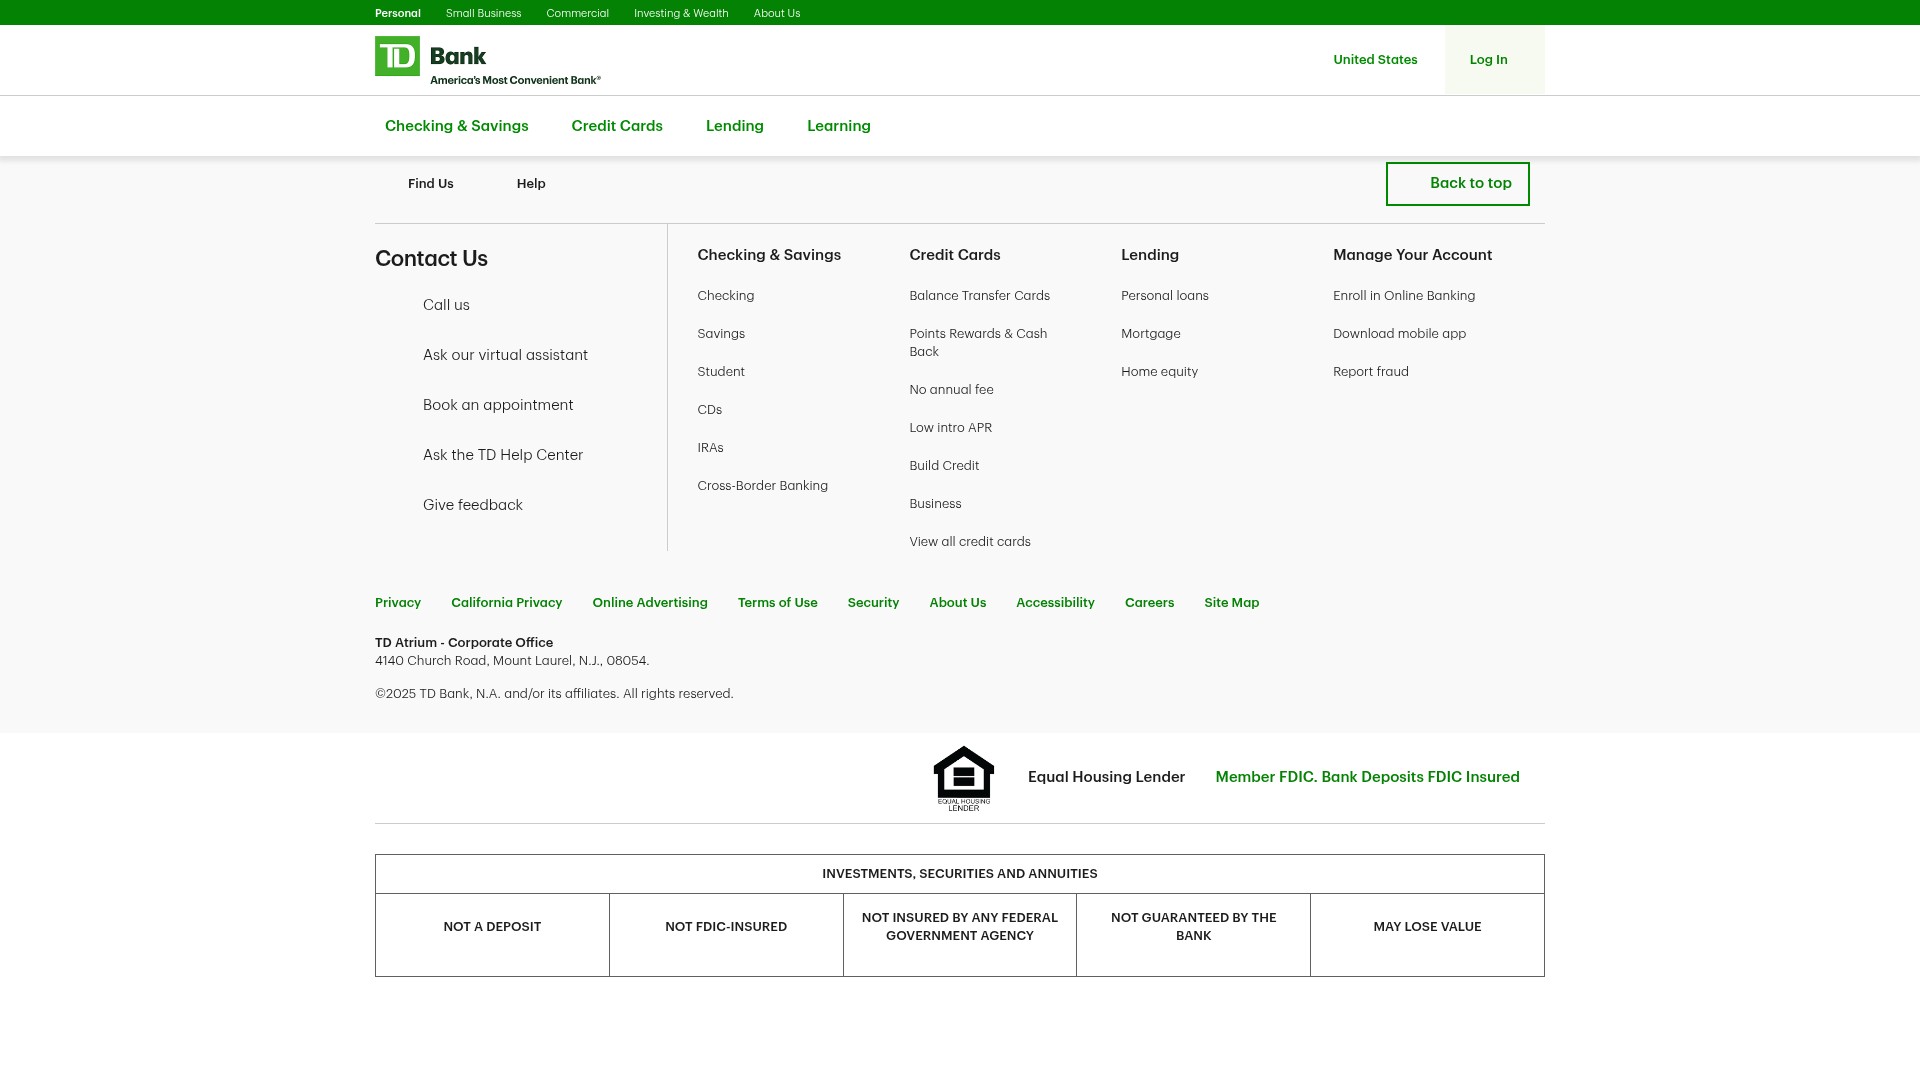Open the Help link
This screenshot has width=1920, height=1080.
pyautogui.click(x=531, y=184)
